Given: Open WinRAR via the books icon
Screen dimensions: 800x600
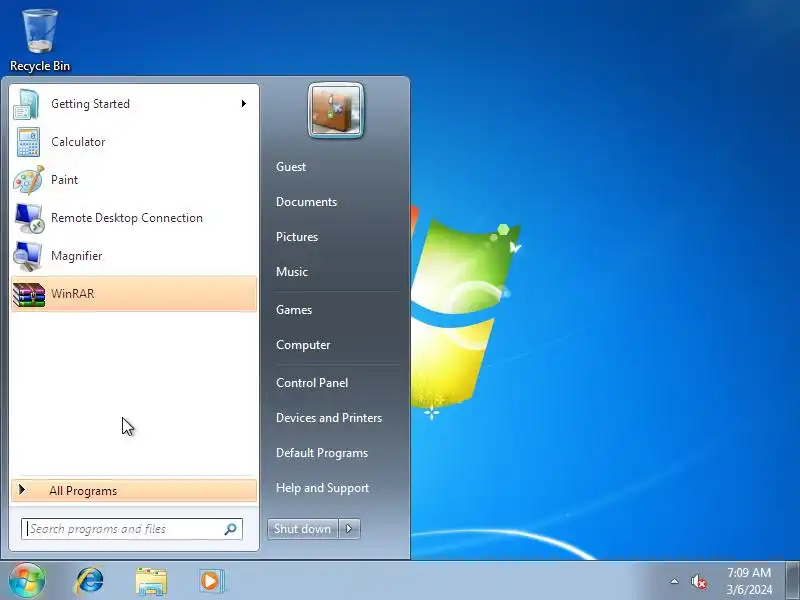Looking at the screenshot, I should pos(29,294).
